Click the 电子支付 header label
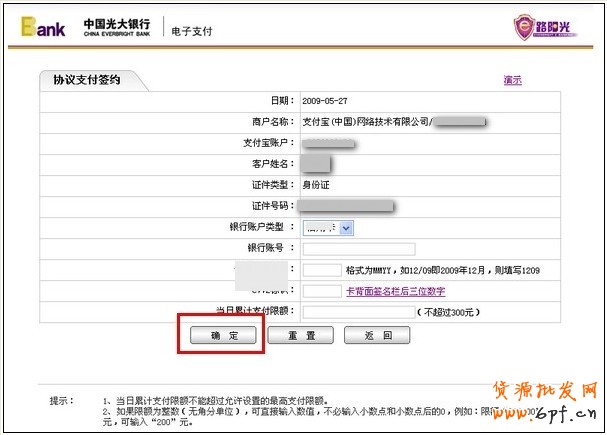This screenshot has height=435, width=607. [x=190, y=31]
